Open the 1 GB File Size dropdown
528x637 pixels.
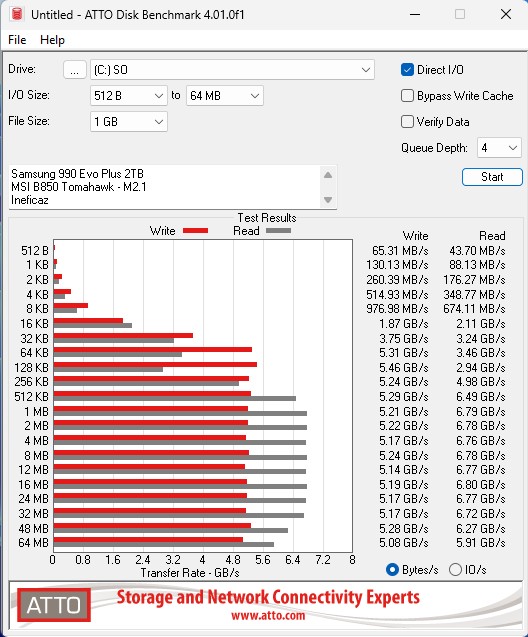(129, 121)
